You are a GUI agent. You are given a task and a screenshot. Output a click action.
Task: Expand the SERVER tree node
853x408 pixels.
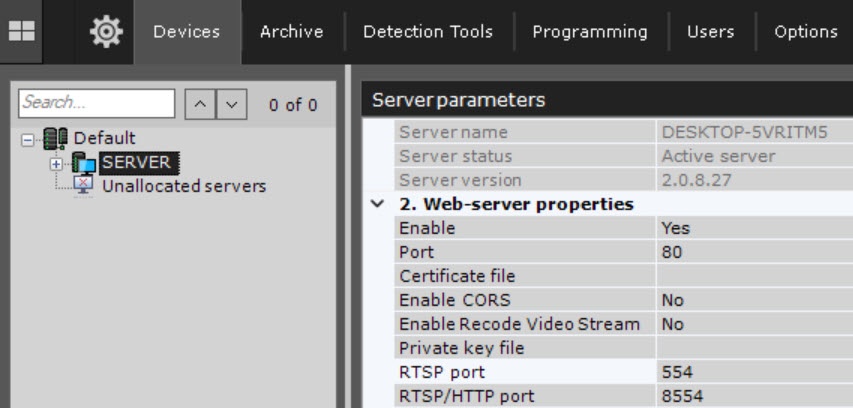[x=56, y=163]
